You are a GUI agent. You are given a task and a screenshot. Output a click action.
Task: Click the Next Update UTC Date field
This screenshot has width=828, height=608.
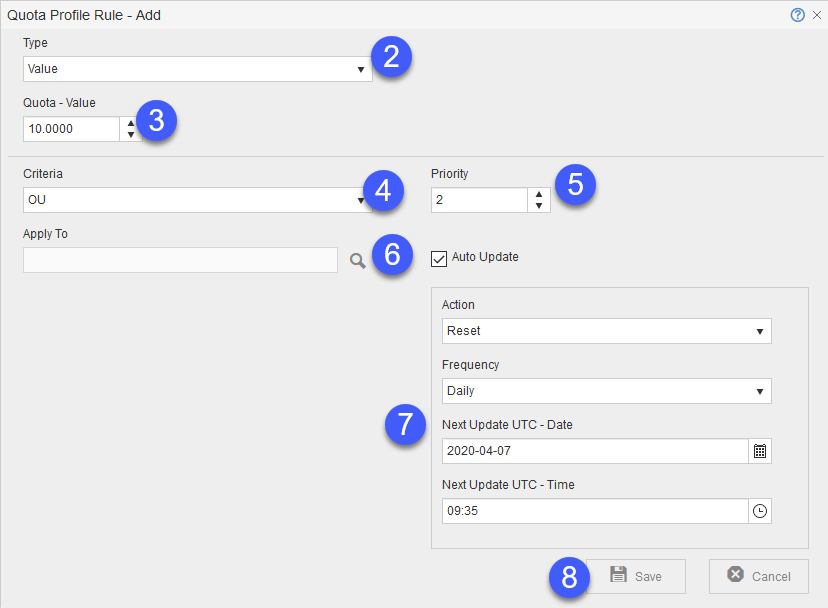[595, 451]
